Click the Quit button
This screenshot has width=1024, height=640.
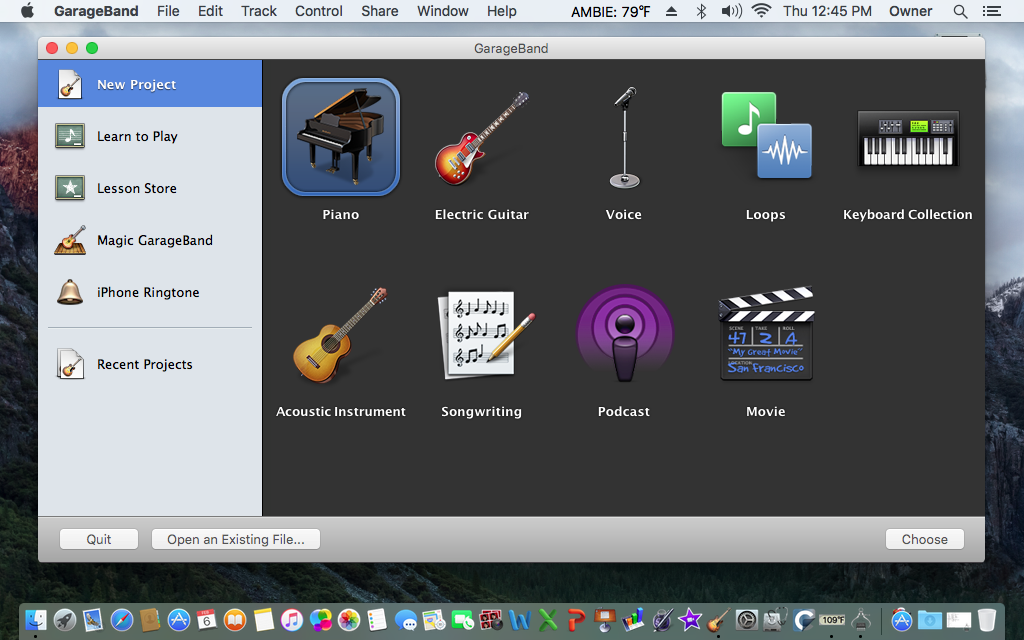click(99, 539)
